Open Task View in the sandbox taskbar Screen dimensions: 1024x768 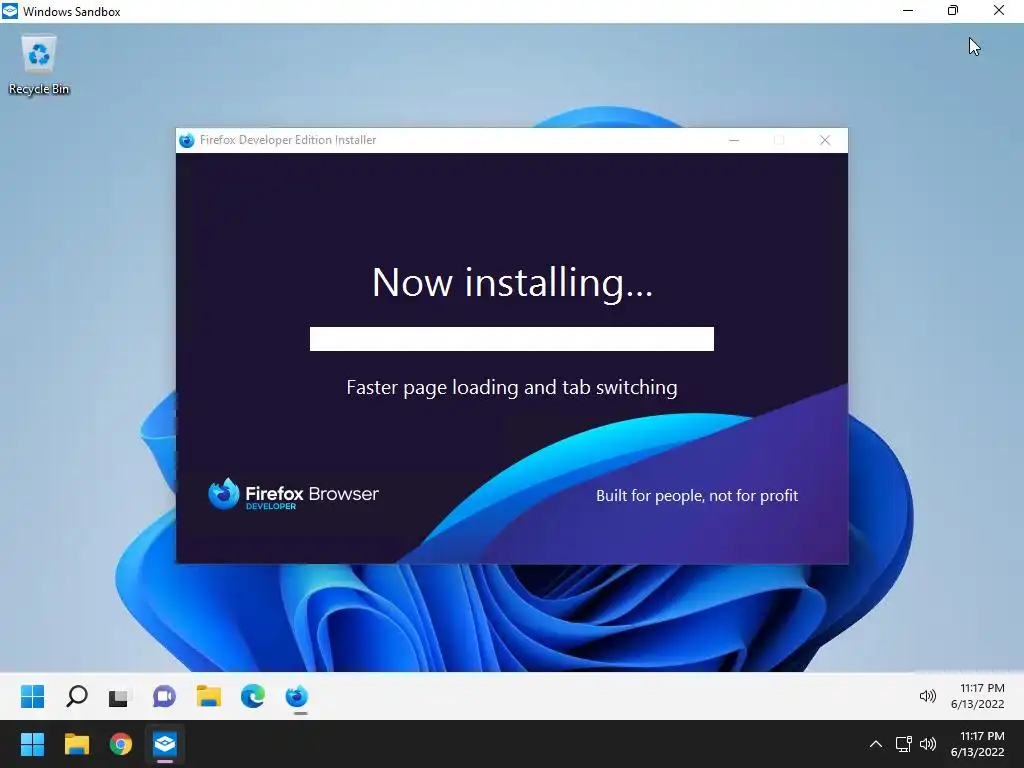[x=120, y=697]
